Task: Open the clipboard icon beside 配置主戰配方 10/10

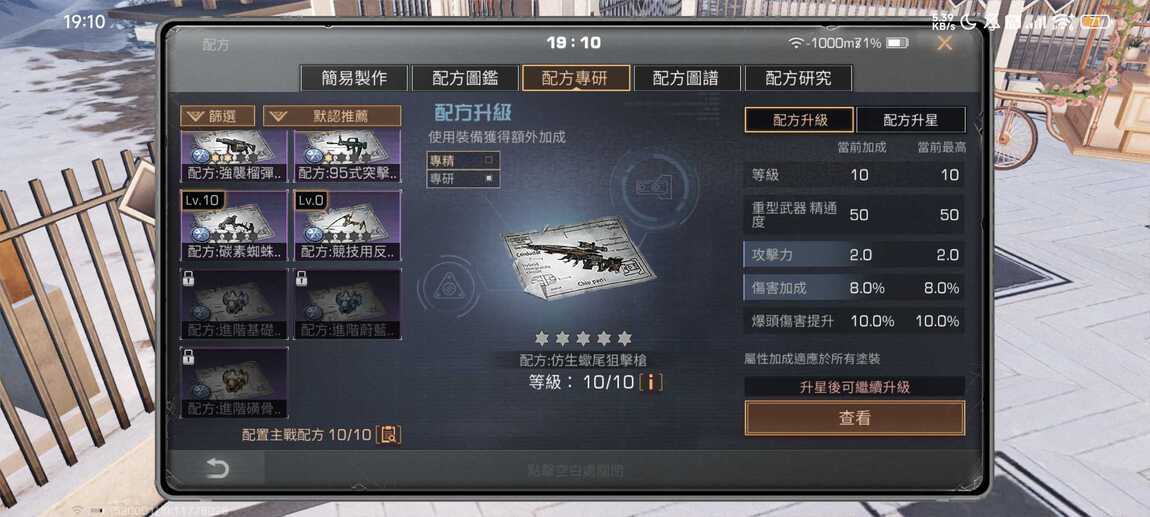Action: [x=389, y=434]
